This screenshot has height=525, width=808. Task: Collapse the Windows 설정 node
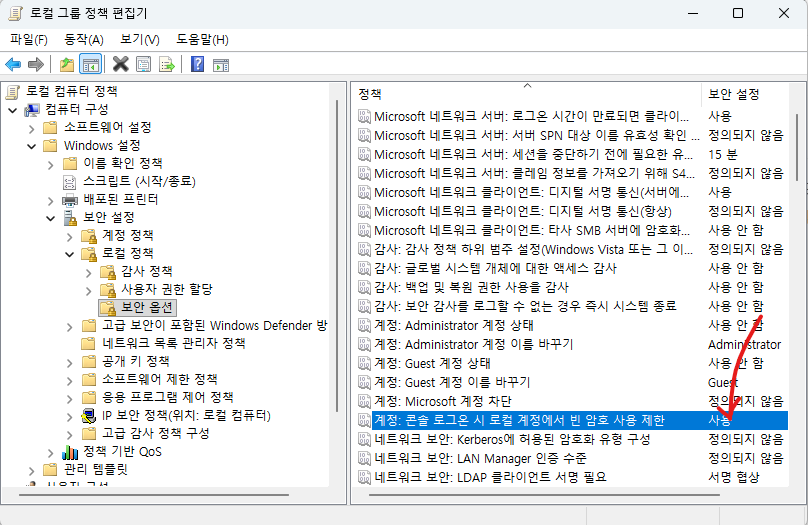tap(32, 146)
